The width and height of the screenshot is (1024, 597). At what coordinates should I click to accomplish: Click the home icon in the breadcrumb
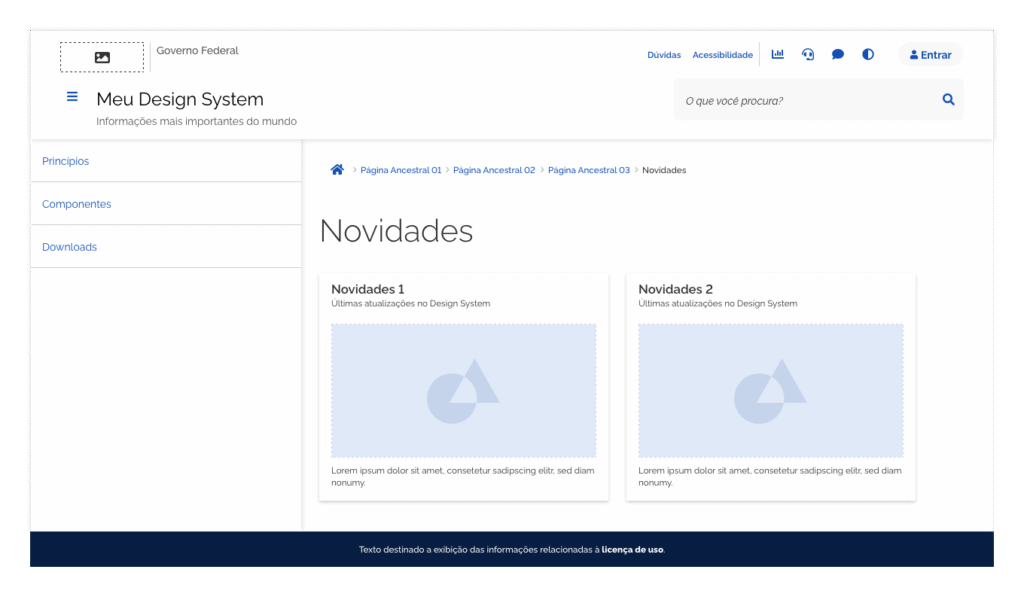pos(337,169)
